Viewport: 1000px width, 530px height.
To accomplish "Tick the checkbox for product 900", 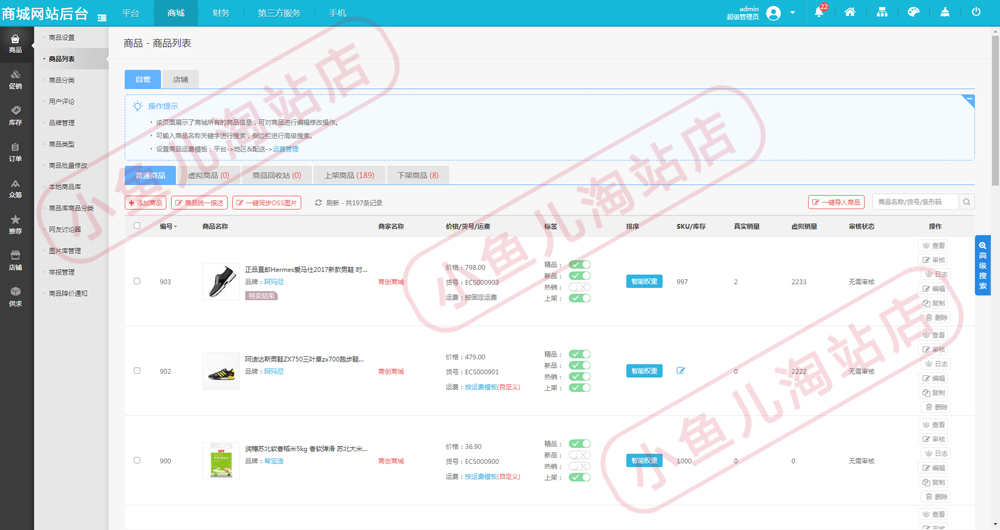I will pos(137,460).
